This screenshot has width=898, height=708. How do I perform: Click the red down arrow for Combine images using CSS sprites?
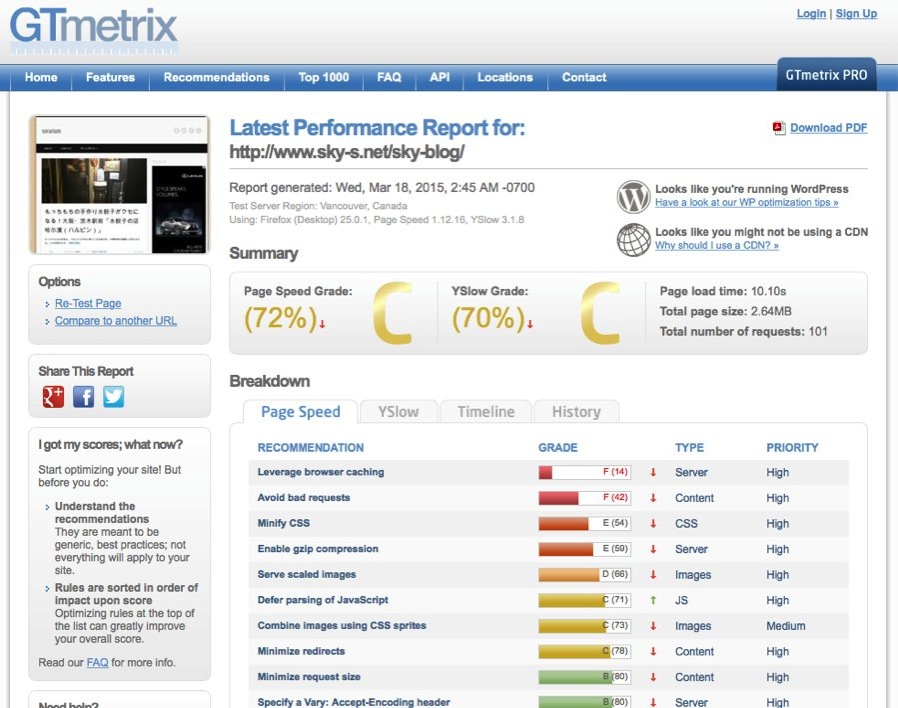coord(653,626)
